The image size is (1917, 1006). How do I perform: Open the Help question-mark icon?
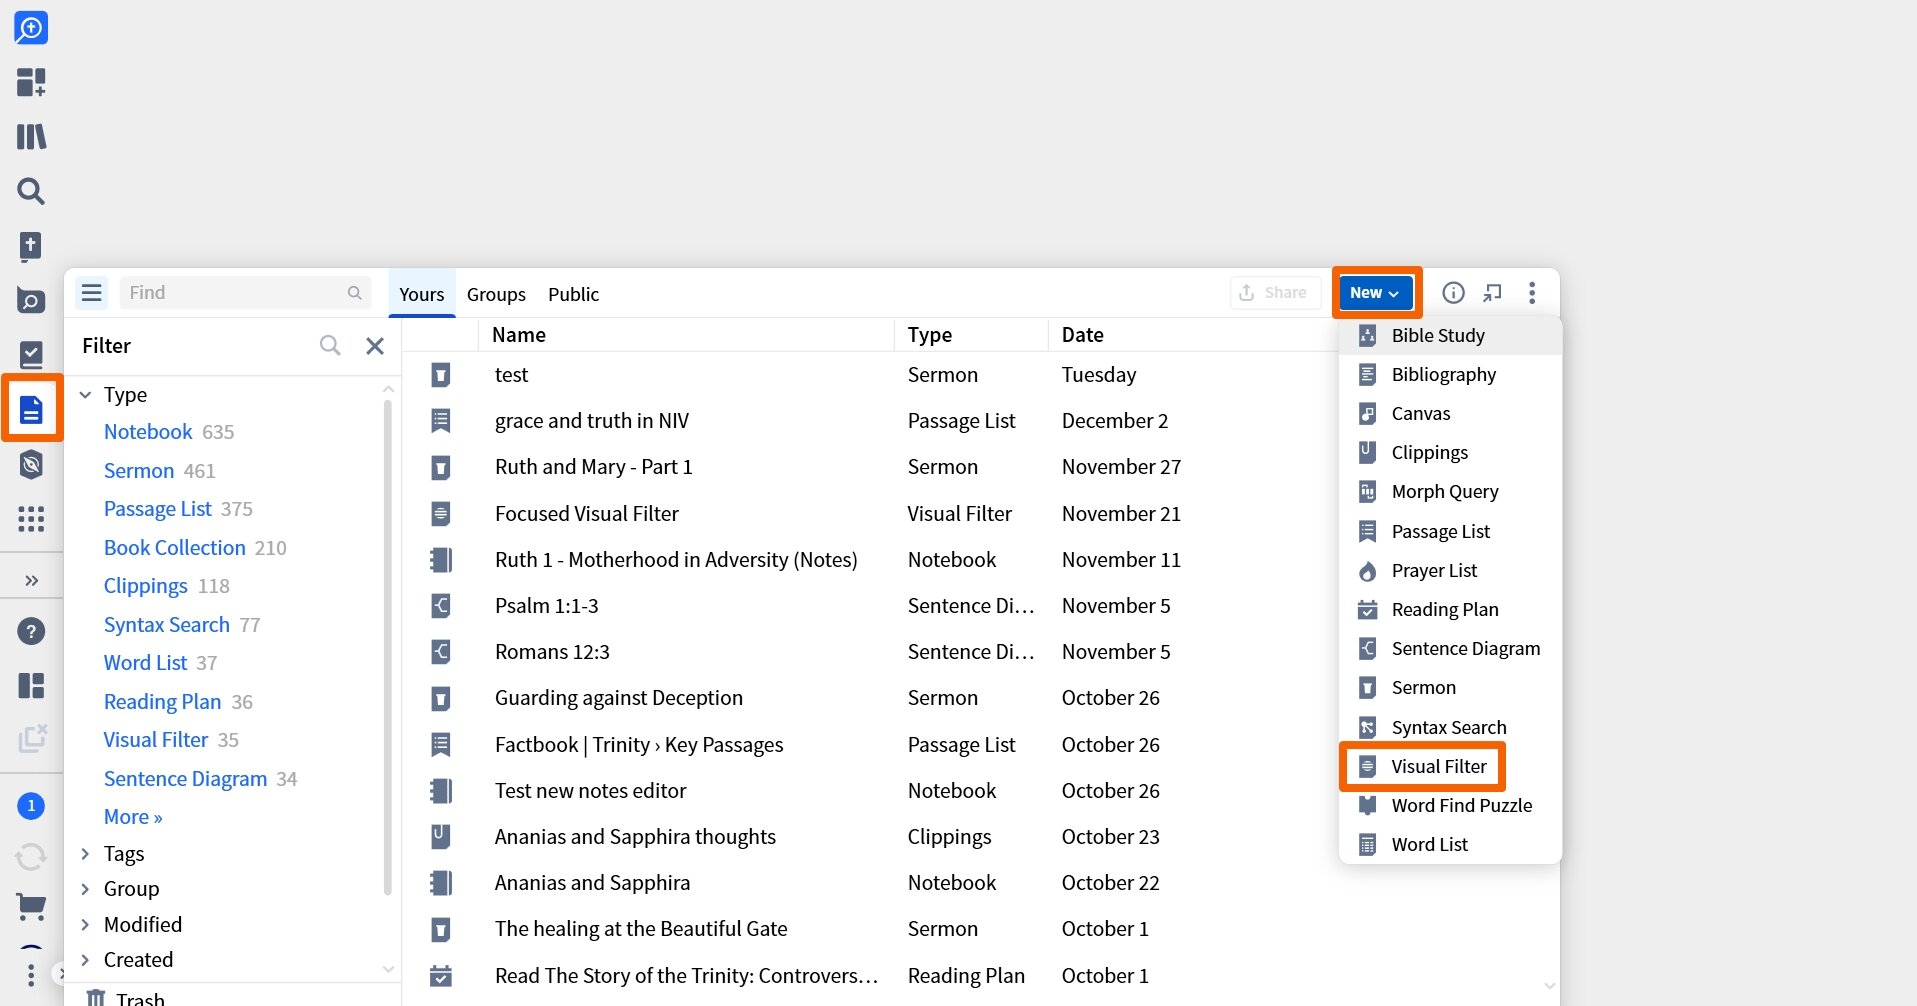[31, 631]
